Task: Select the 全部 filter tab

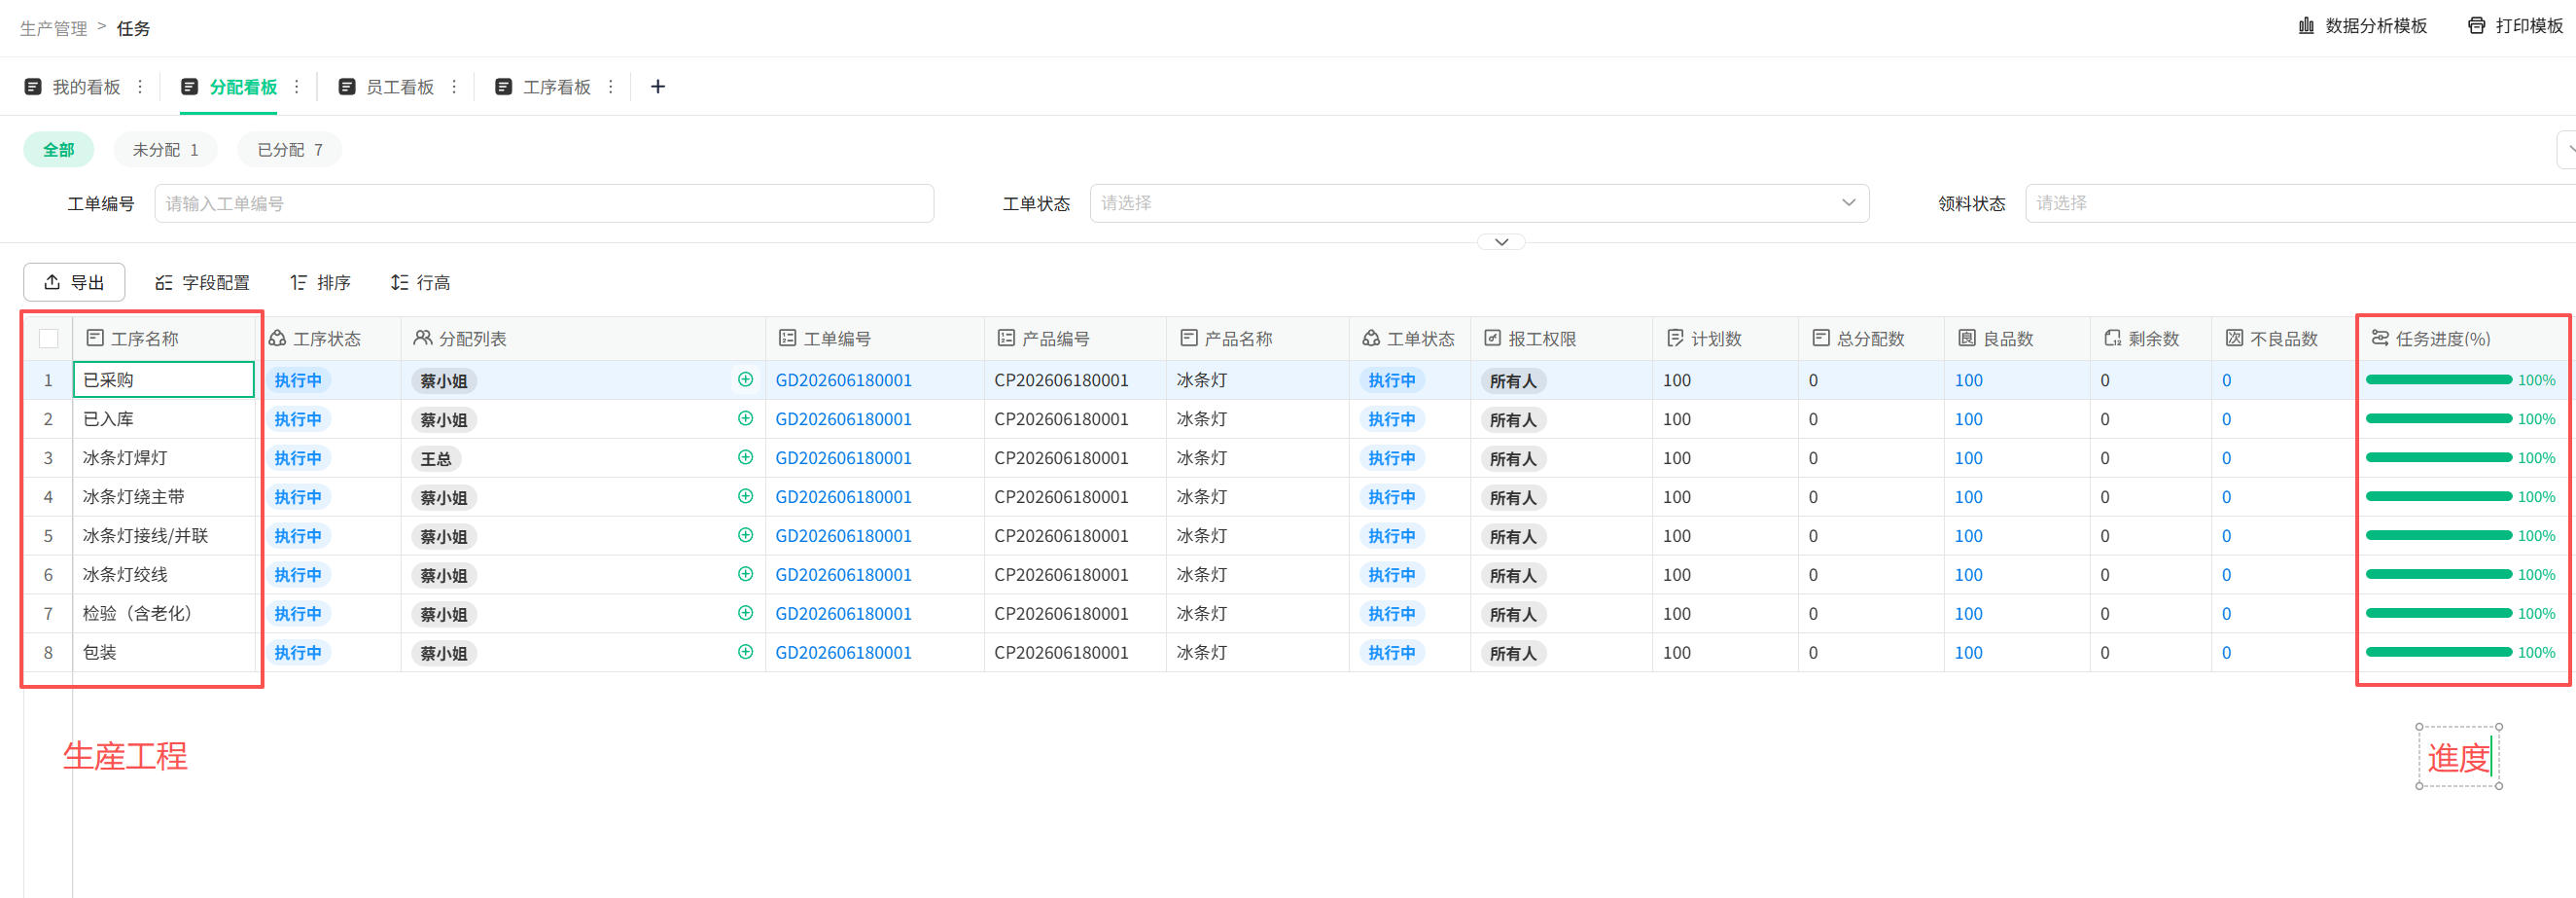Action: click(59, 150)
